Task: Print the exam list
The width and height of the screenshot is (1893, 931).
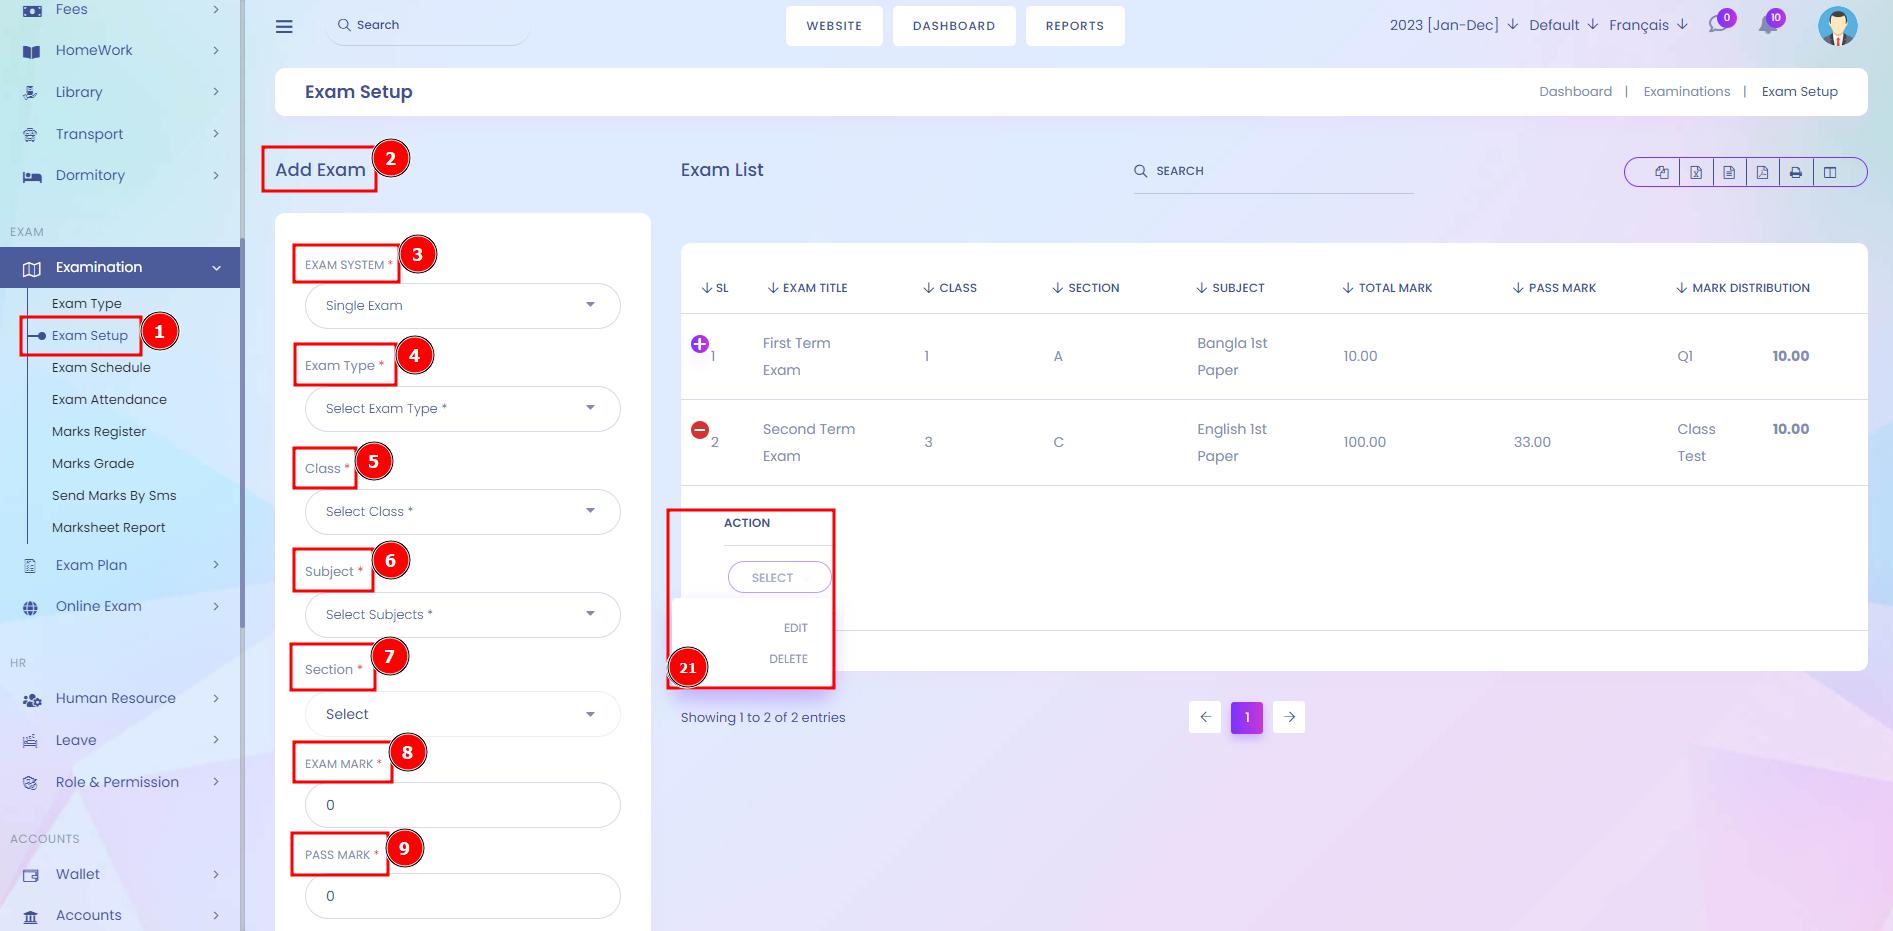Action: tap(1796, 172)
